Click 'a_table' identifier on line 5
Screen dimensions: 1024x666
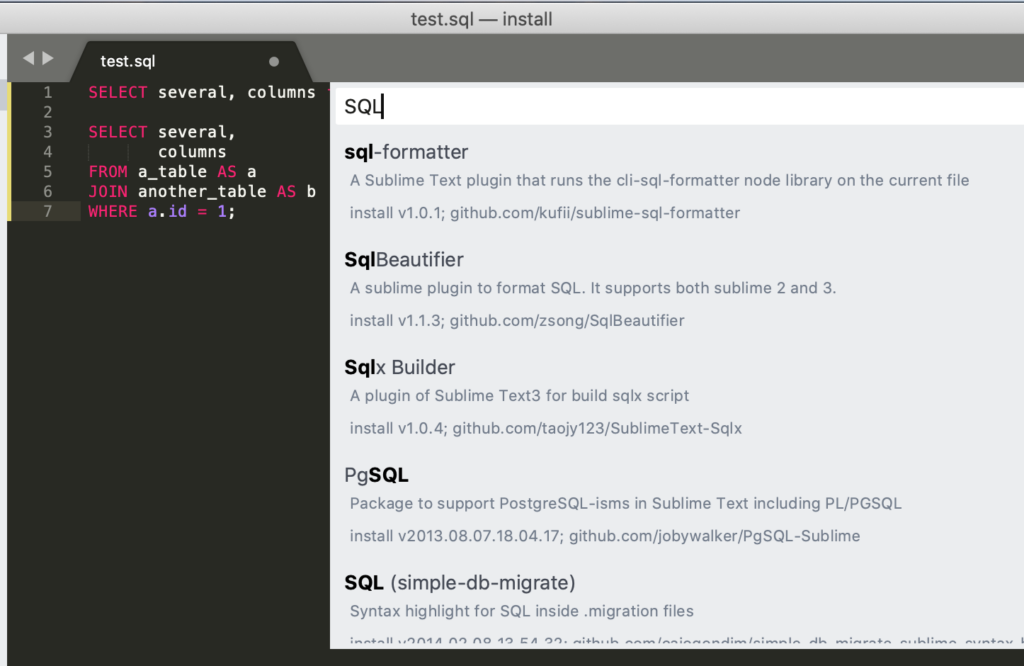coord(172,172)
